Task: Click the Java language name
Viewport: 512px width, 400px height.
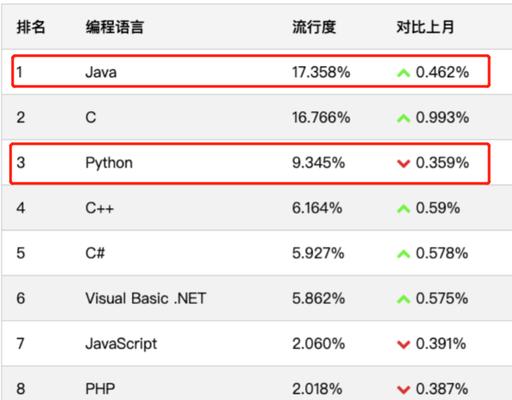Action: pyautogui.click(x=101, y=72)
